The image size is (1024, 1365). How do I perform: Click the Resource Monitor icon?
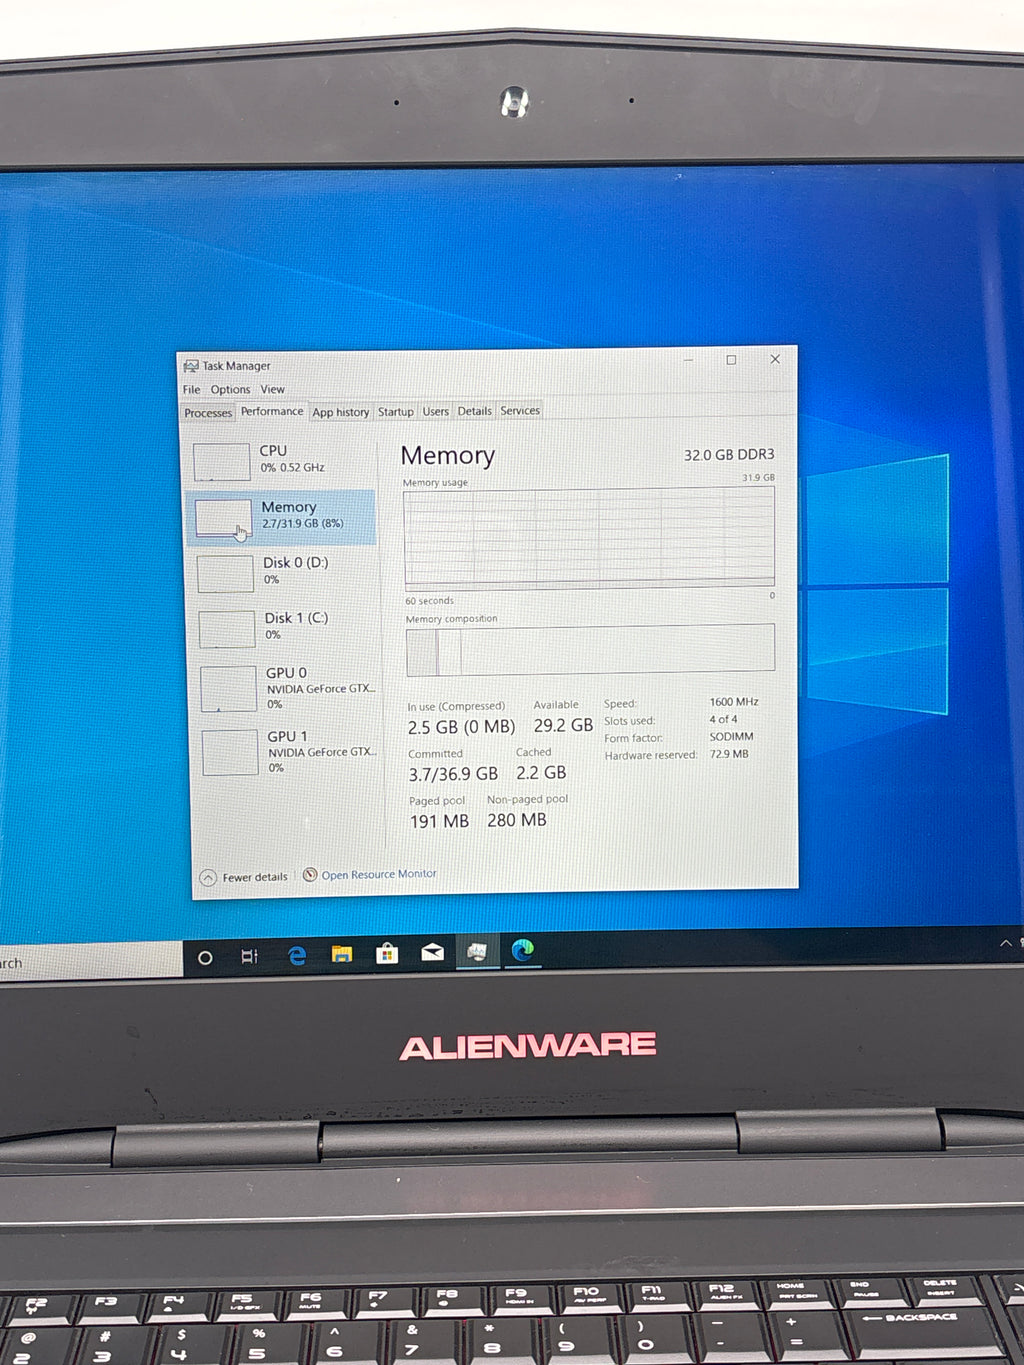pyautogui.click(x=310, y=875)
